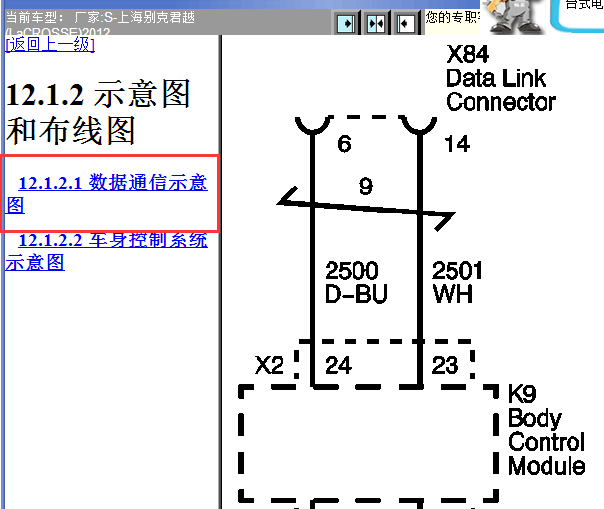Click pin 24 on X2 connector

338,365
